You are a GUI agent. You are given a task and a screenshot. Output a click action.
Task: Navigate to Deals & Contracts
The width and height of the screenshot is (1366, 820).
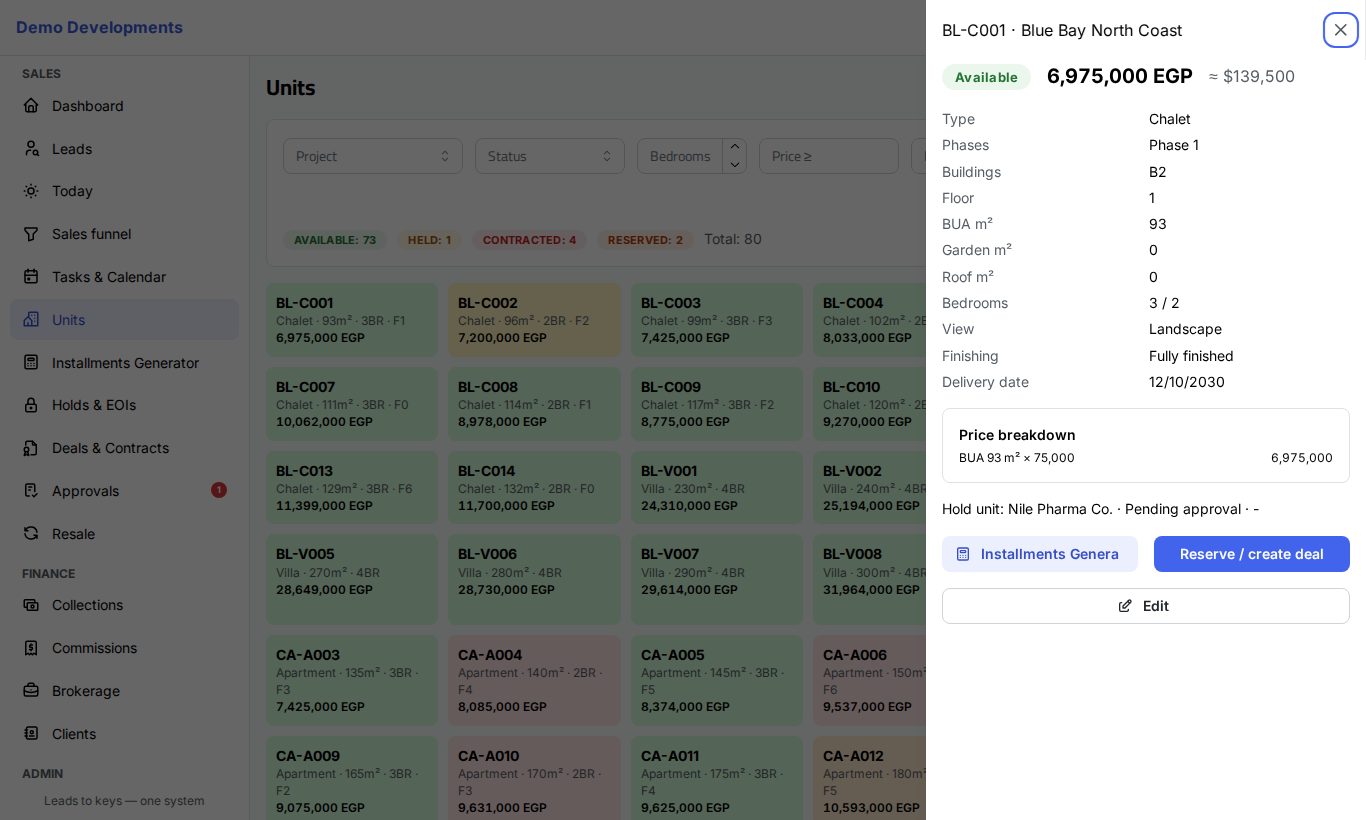pos(124,448)
